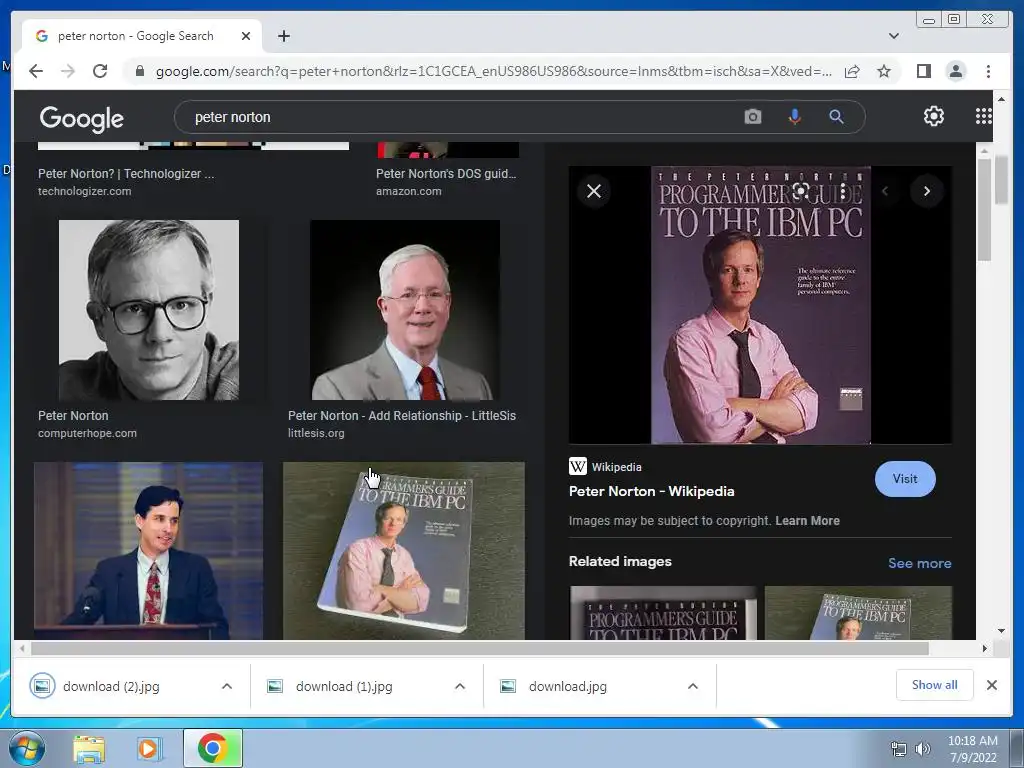Close the downloads bar

[x=991, y=685]
